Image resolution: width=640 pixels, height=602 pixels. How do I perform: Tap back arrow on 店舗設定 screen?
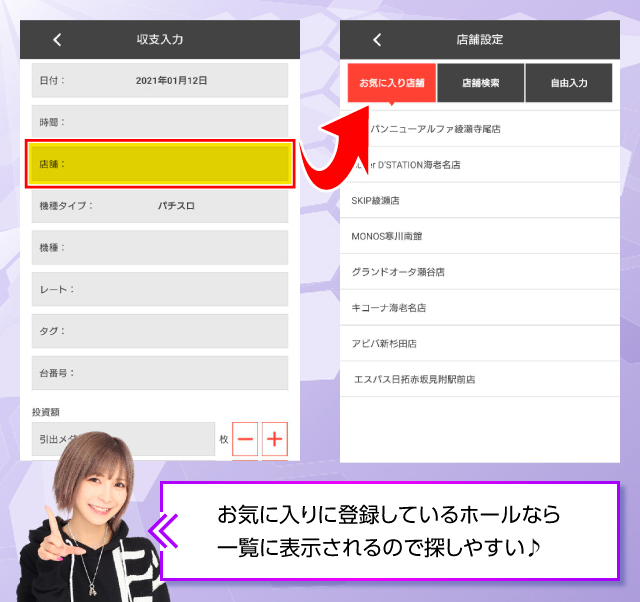(377, 40)
